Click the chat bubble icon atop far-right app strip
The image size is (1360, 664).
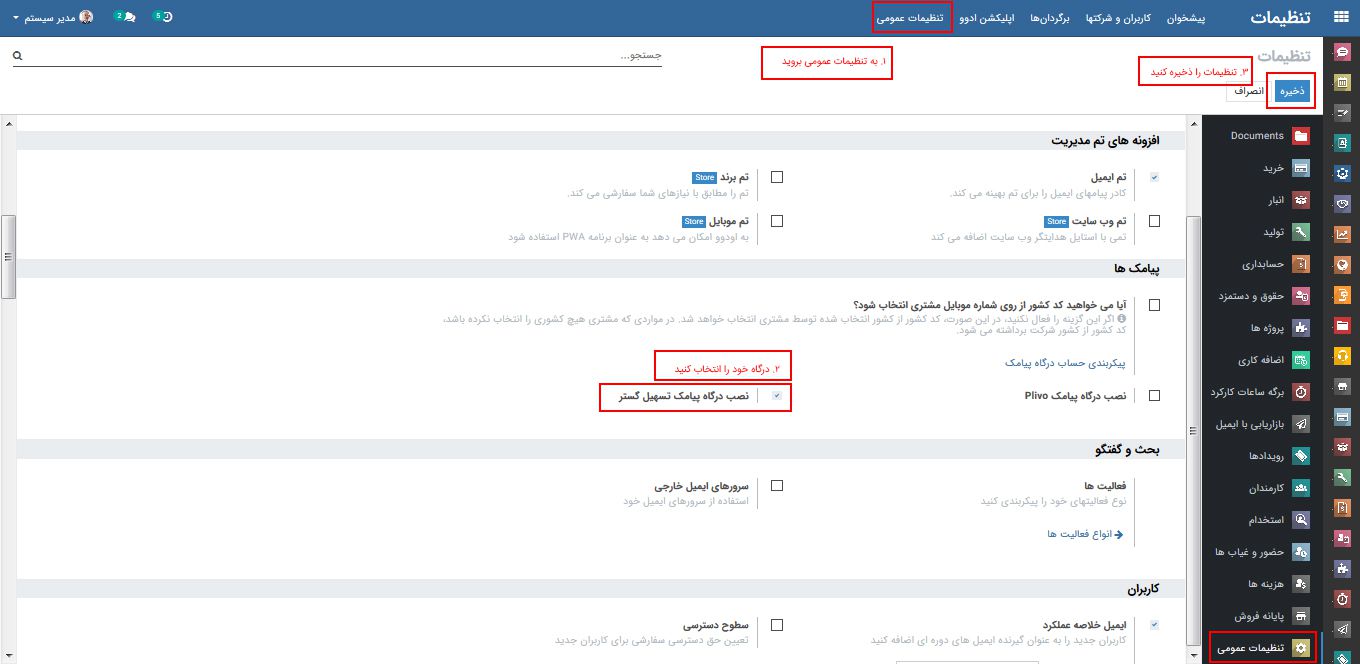point(1342,52)
